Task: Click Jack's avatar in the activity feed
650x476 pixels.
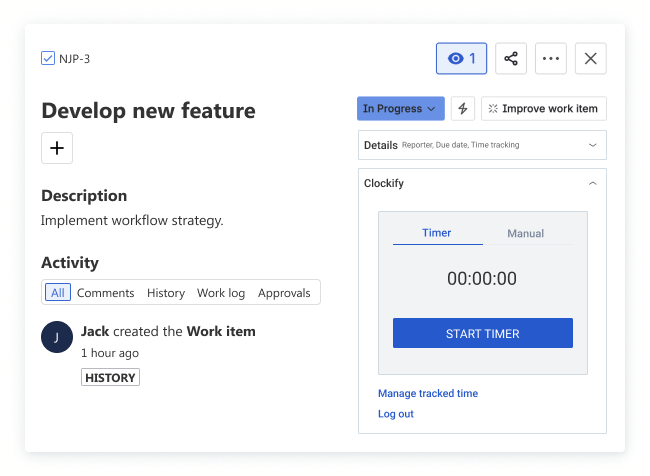Action: tap(57, 337)
